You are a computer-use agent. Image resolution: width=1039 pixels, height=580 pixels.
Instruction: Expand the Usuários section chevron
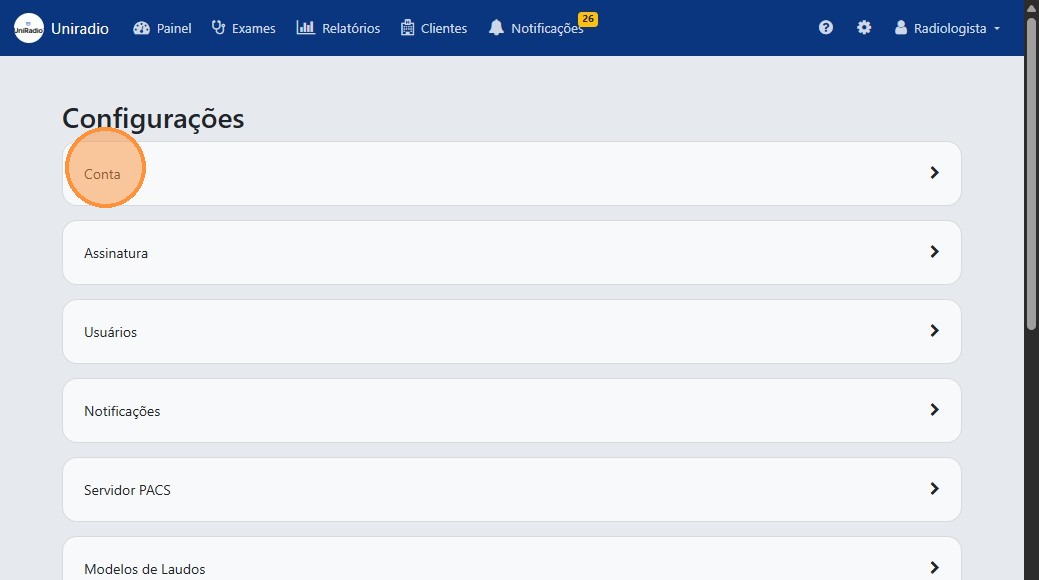934,331
